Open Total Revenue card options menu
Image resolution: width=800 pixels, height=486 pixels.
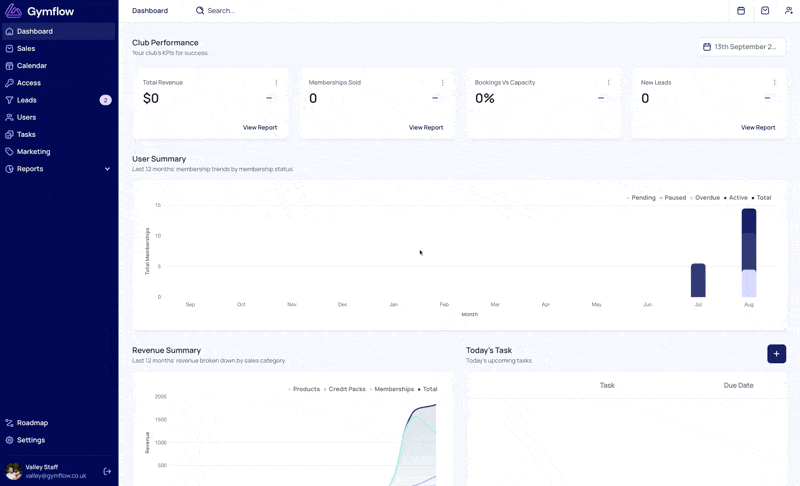tap(276, 83)
